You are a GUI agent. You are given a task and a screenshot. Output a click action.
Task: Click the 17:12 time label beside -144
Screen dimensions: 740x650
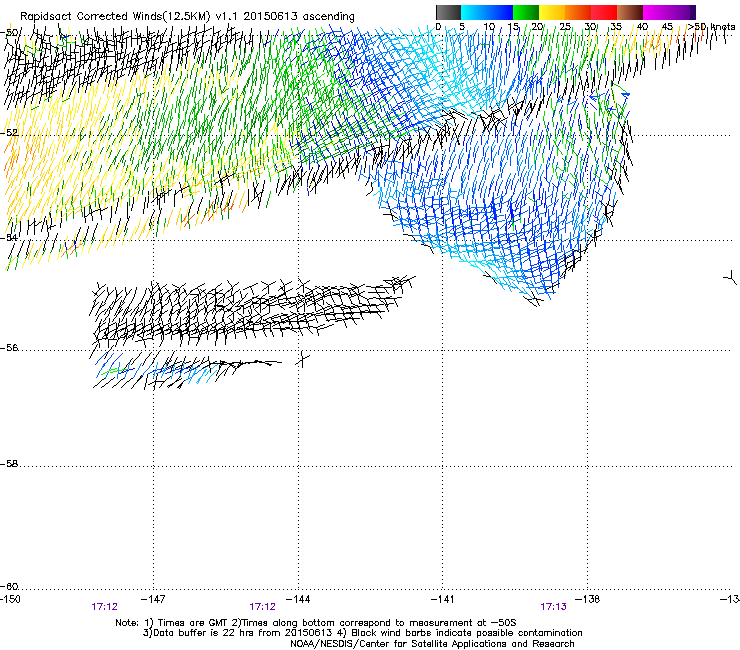click(262, 607)
